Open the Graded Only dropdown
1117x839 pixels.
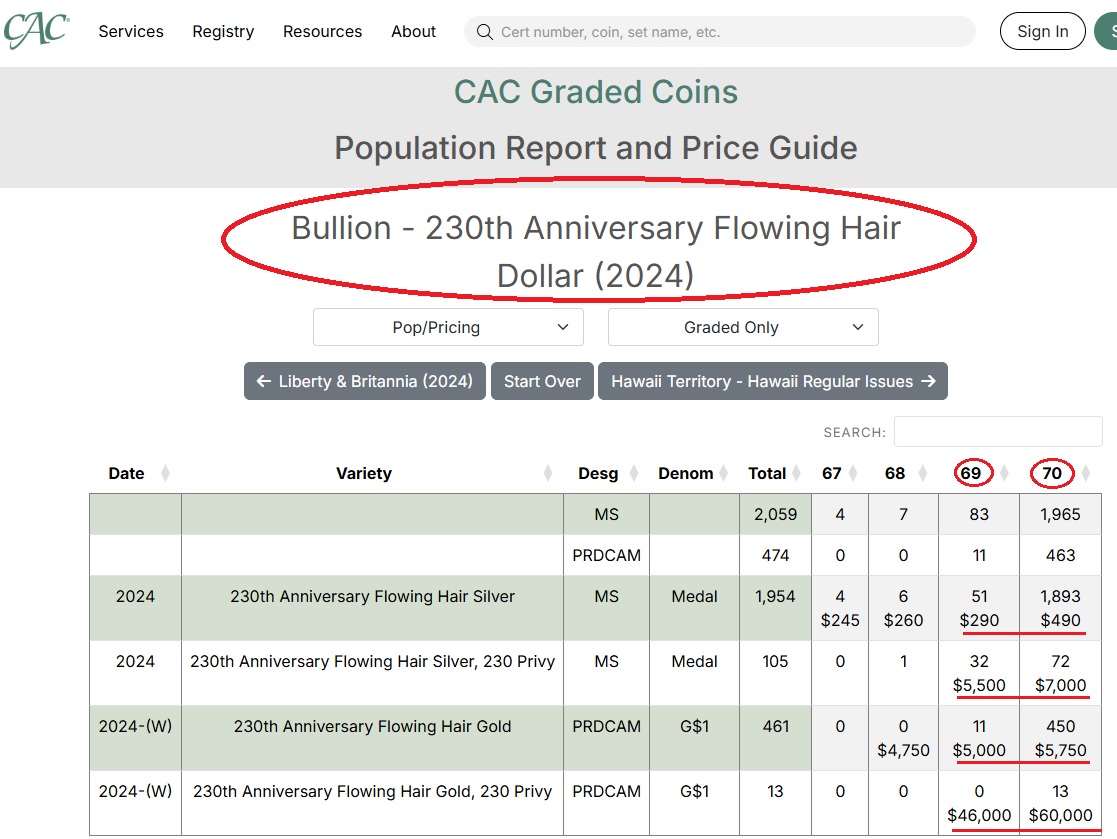click(x=743, y=327)
